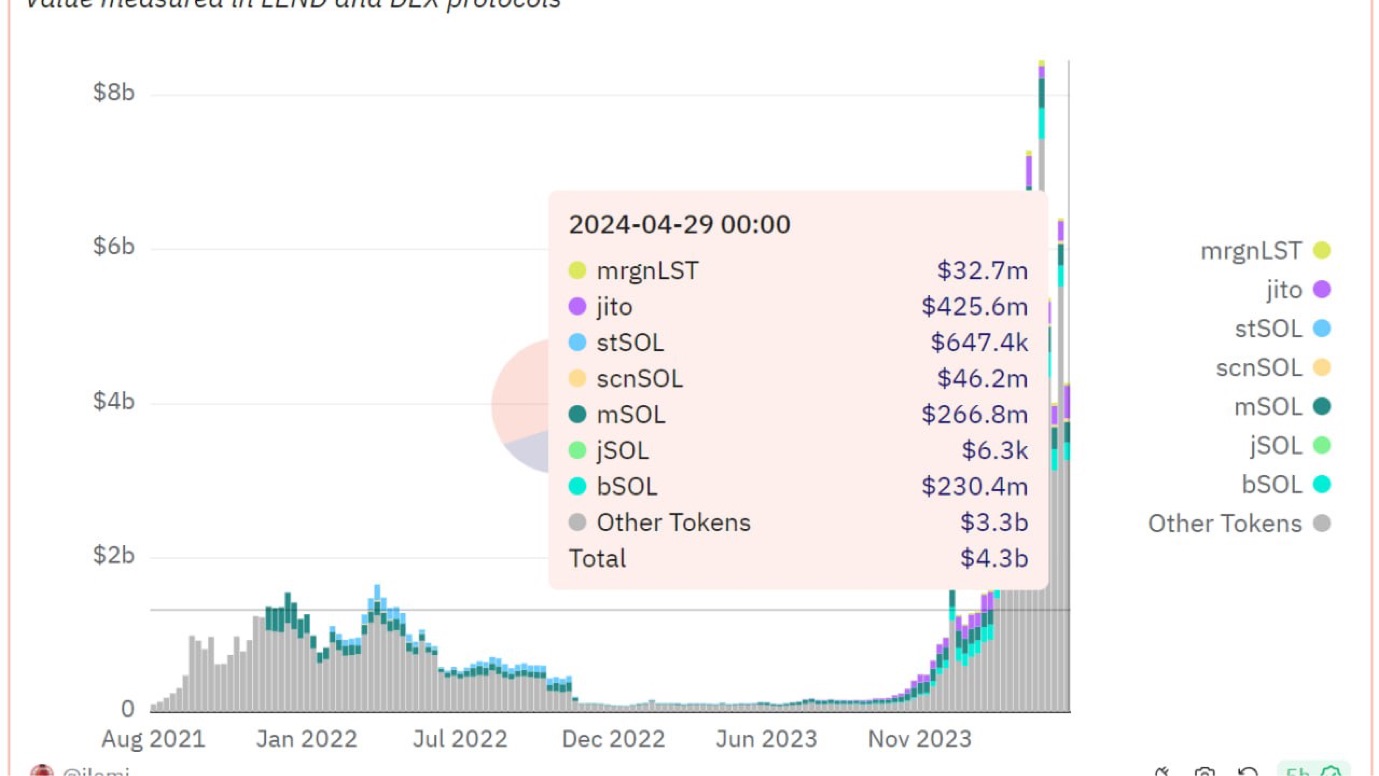Click the green 5h refresh badge

(x=1312, y=772)
